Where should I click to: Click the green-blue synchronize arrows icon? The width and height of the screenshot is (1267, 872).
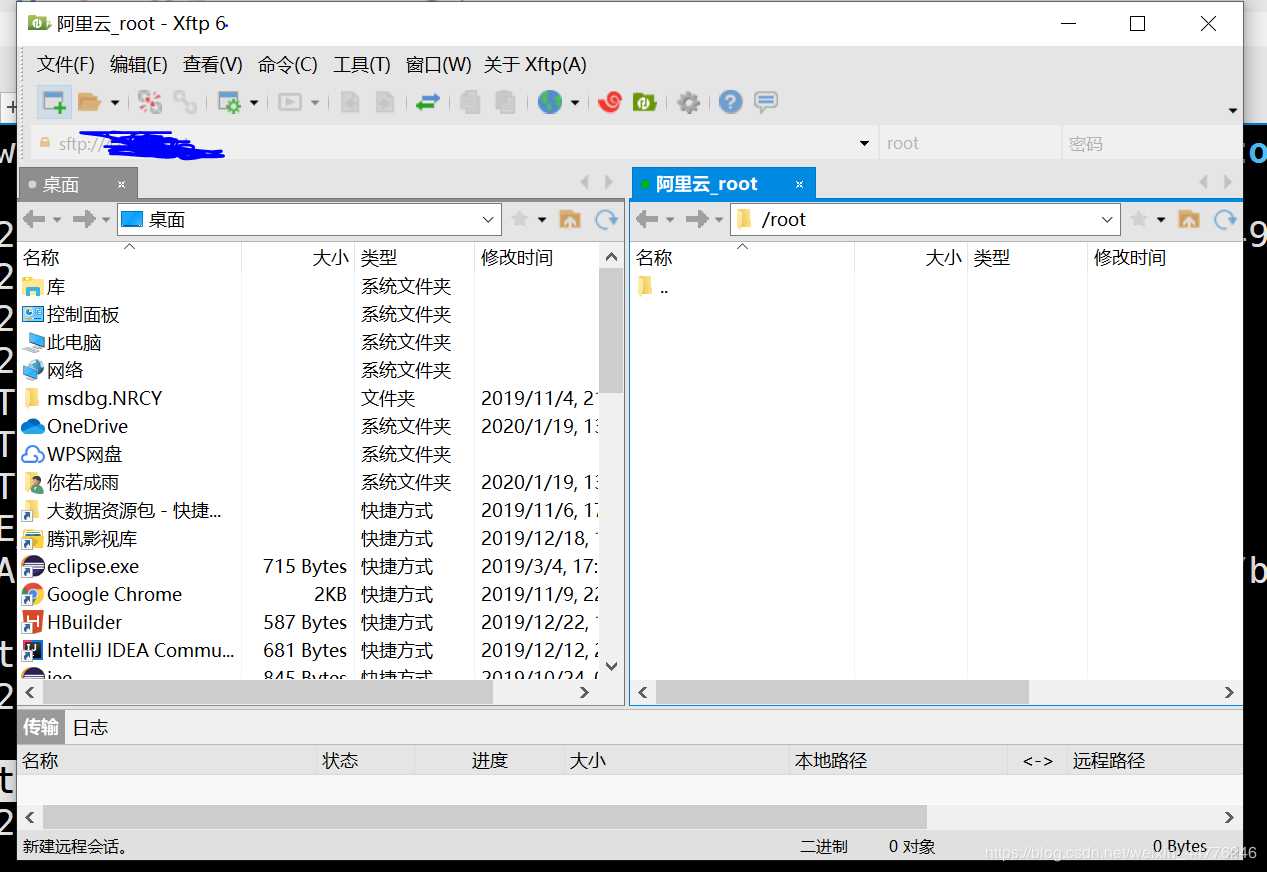[x=428, y=101]
